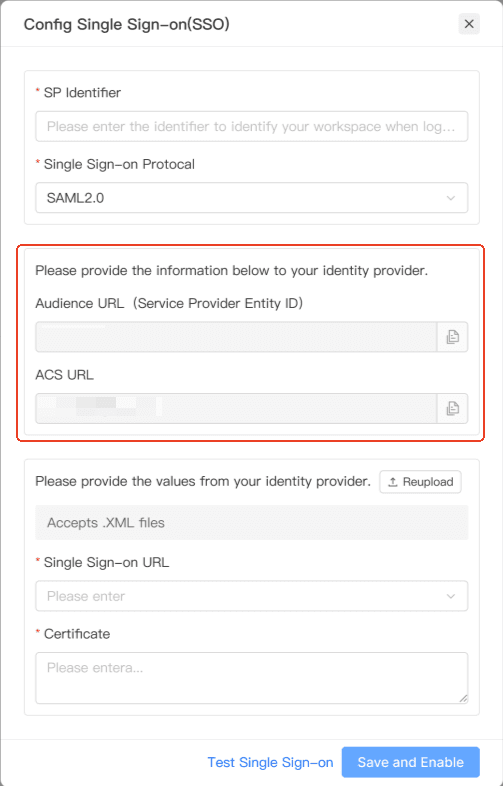Viewport: 503px width, 786px height.
Task: Click the SP Identifier label
Action: point(82,93)
